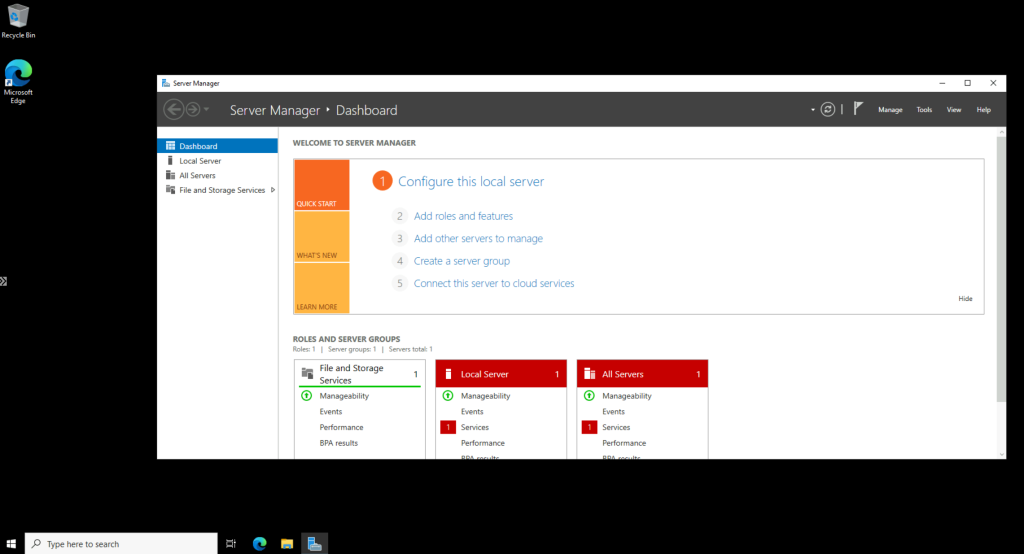Launch Microsoft Edge from the taskbar
Screen dimensions: 1024x554
tap(259, 544)
